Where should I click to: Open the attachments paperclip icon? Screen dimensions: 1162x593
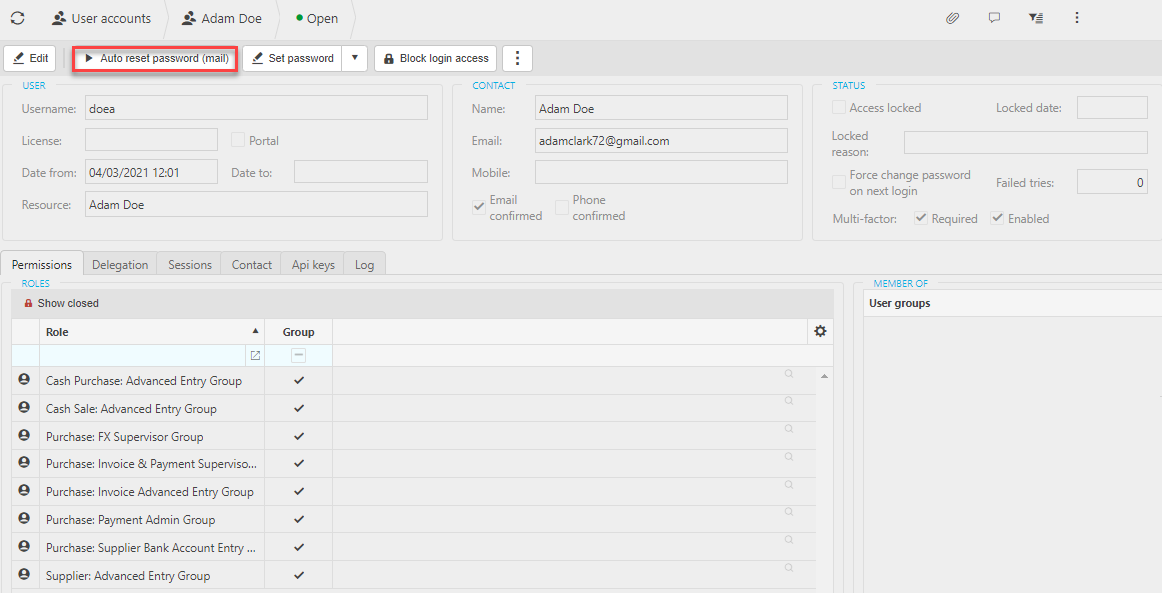(952, 18)
